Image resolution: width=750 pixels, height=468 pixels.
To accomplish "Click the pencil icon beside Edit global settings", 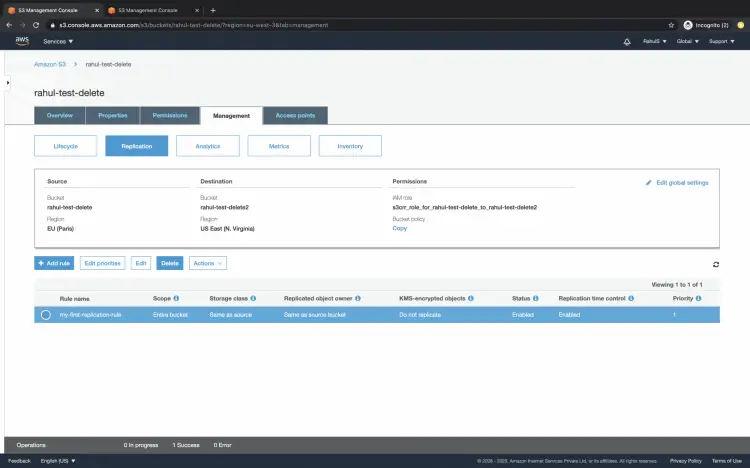I will [648, 183].
